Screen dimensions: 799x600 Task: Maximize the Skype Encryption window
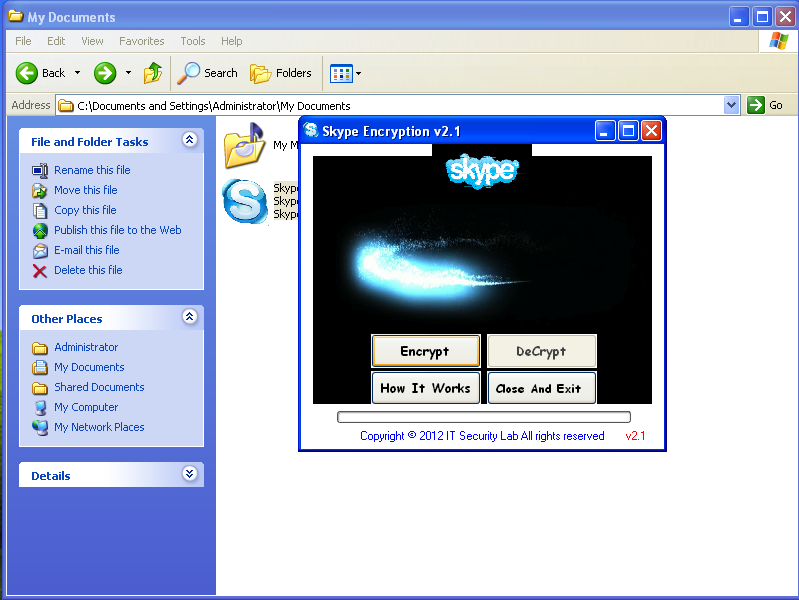(x=628, y=131)
